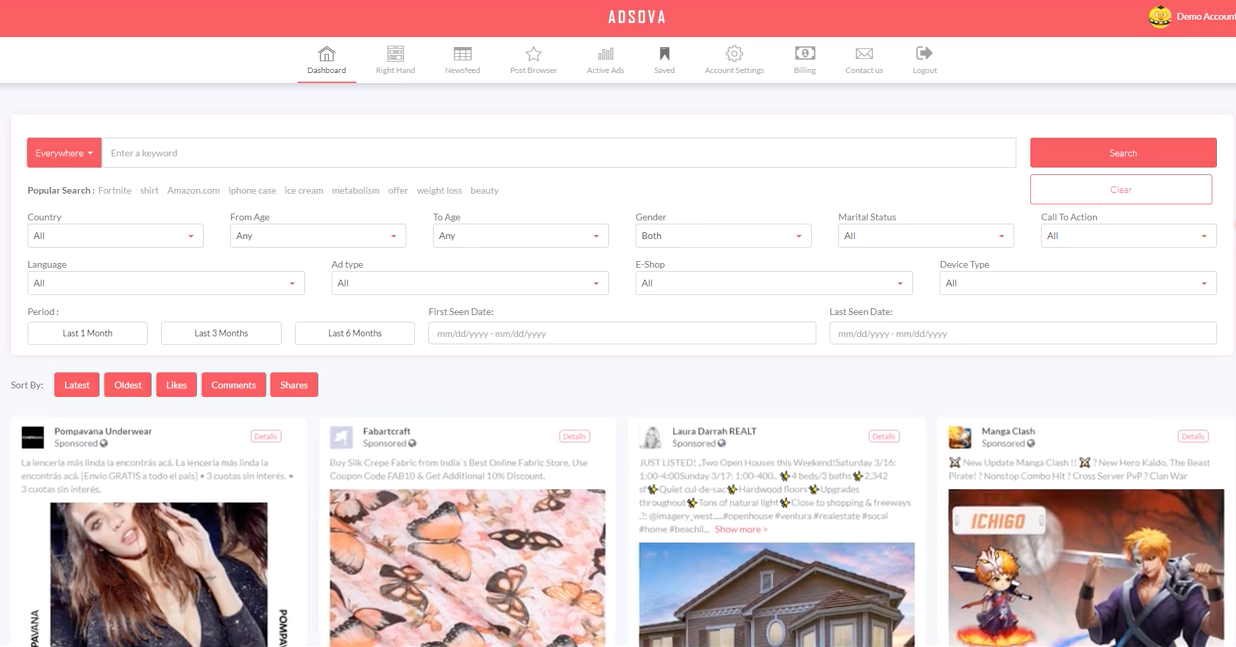This screenshot has height=647, width=1236.
Task: Click the Amazon.com popular search term
Action: click(x=193, y=190)
